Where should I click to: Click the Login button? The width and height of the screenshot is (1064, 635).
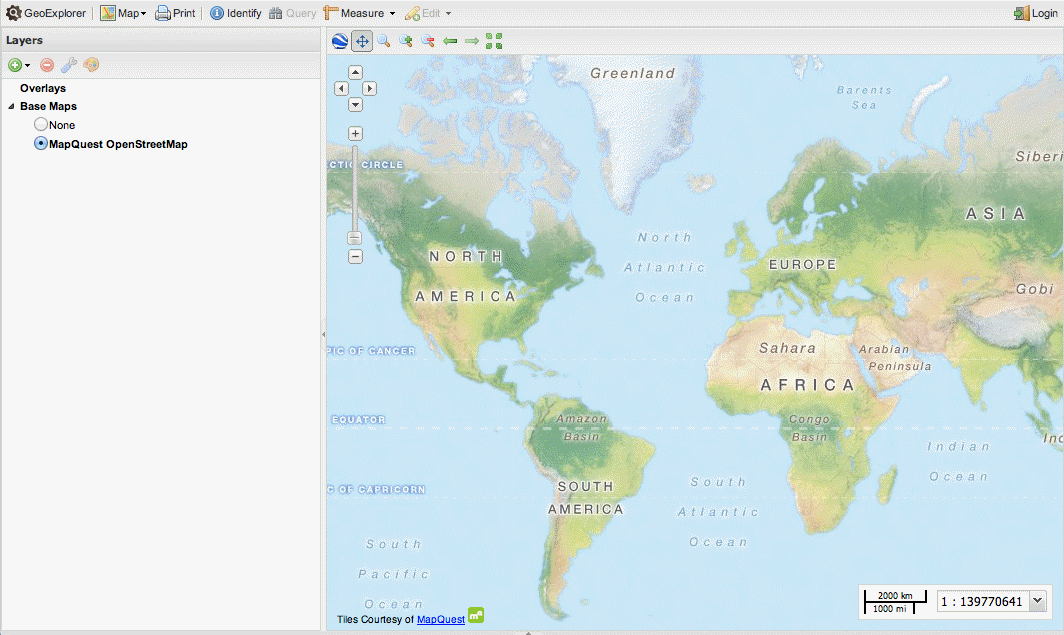1037,13
